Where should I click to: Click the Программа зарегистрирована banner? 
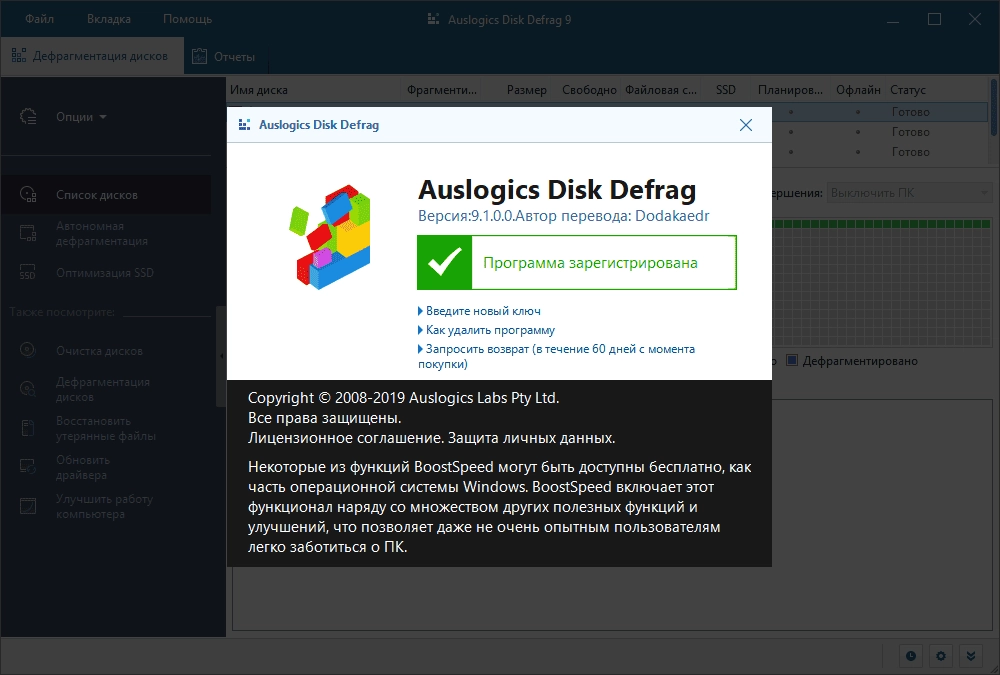click(x=577, y=263)
